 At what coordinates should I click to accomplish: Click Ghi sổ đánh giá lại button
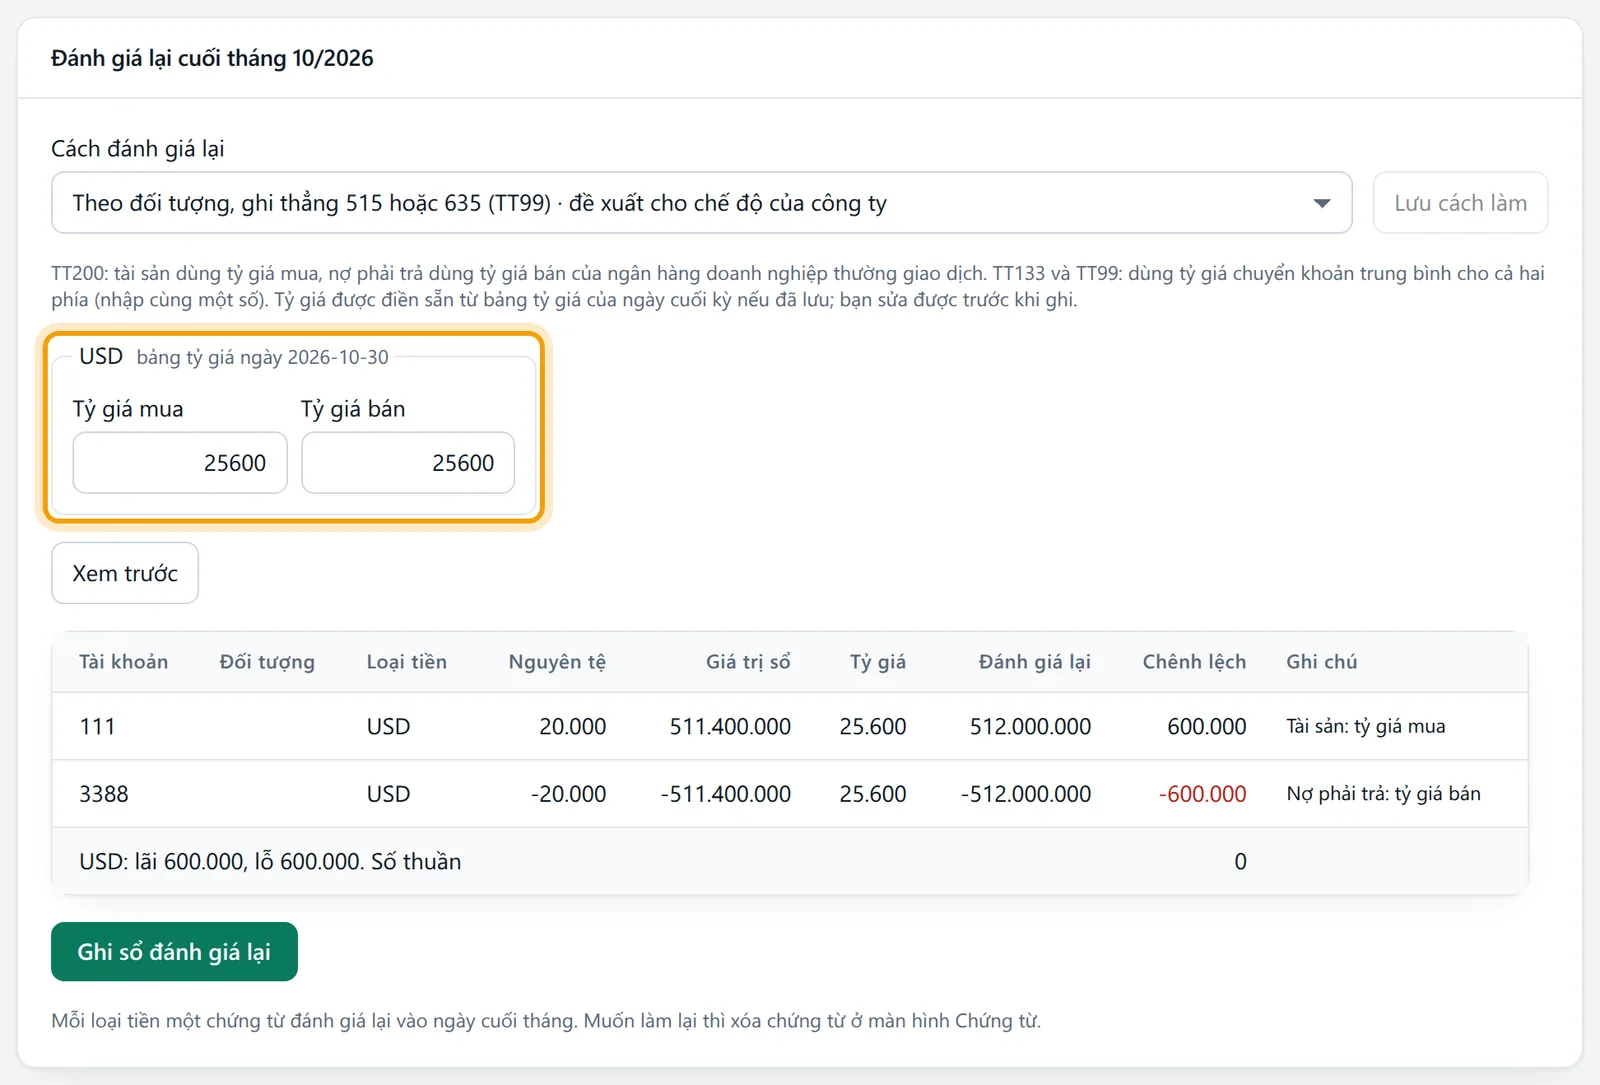pyautogui.click(x=174, y=952)
